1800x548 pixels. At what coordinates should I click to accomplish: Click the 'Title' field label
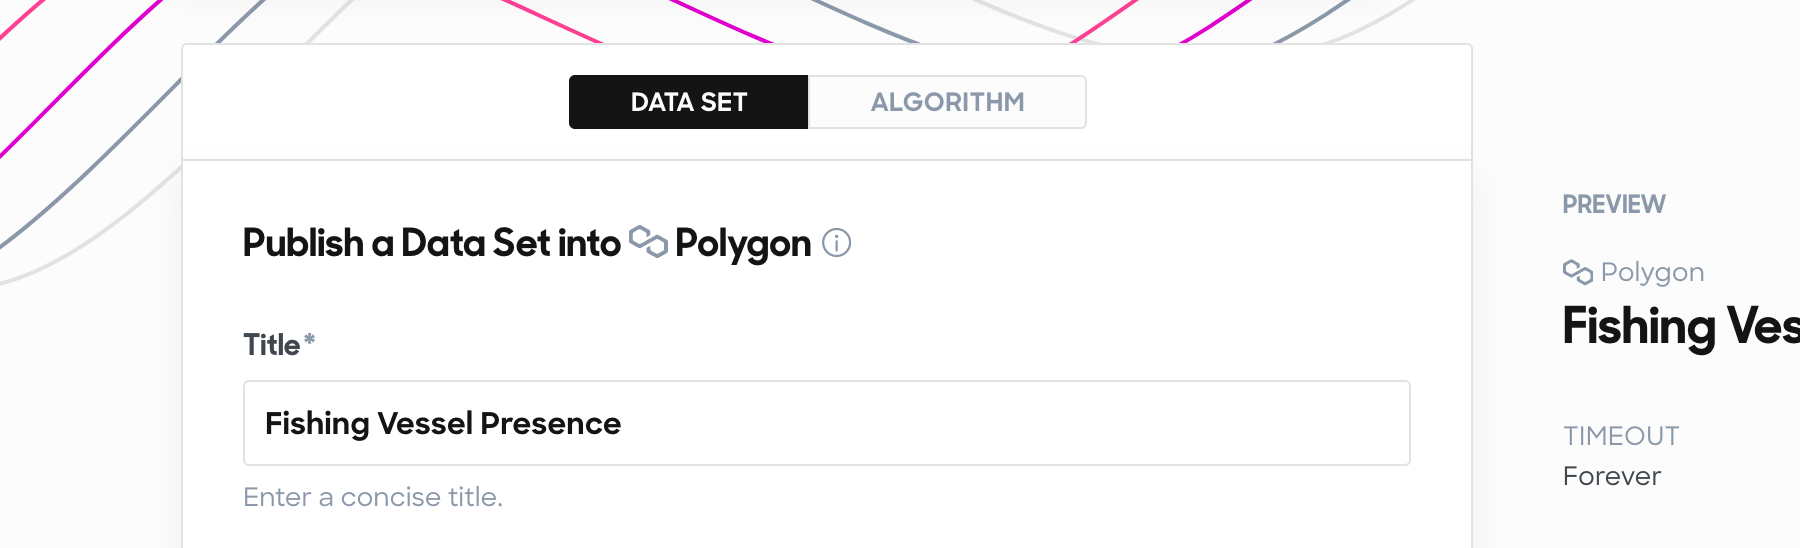point(271,345)
